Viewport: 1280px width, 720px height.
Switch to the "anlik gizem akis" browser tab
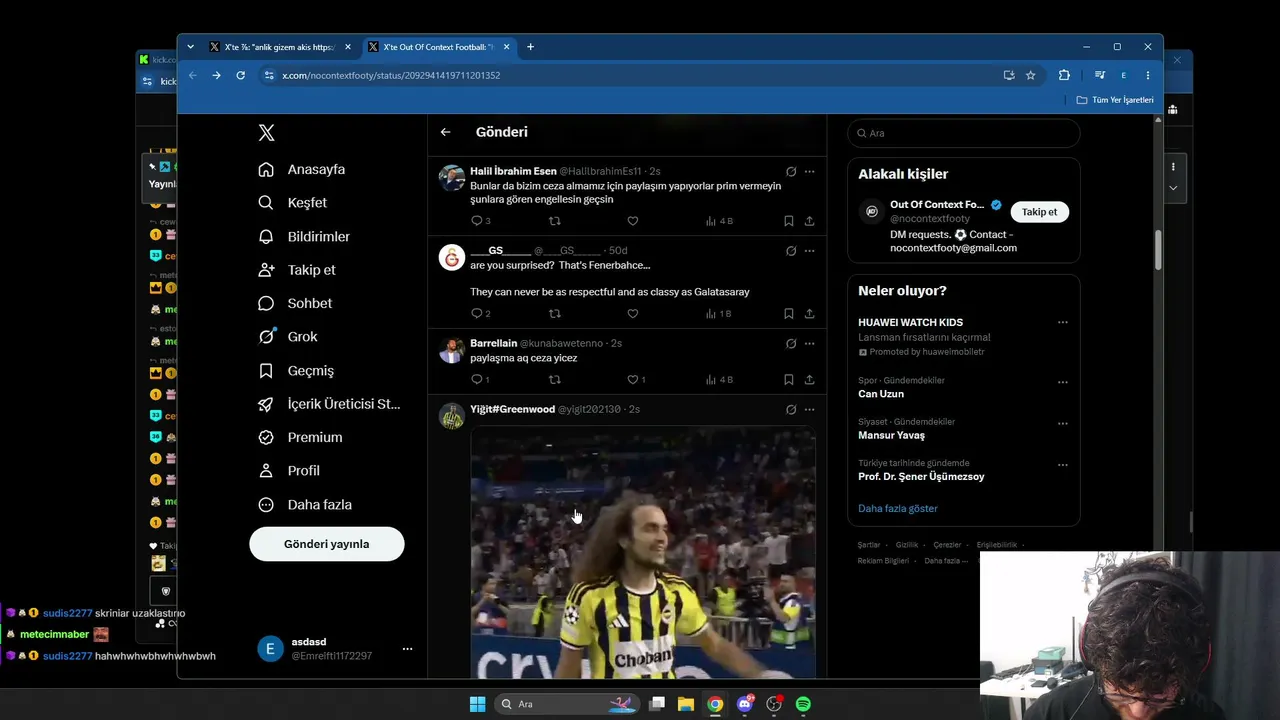tap(280, 47)
